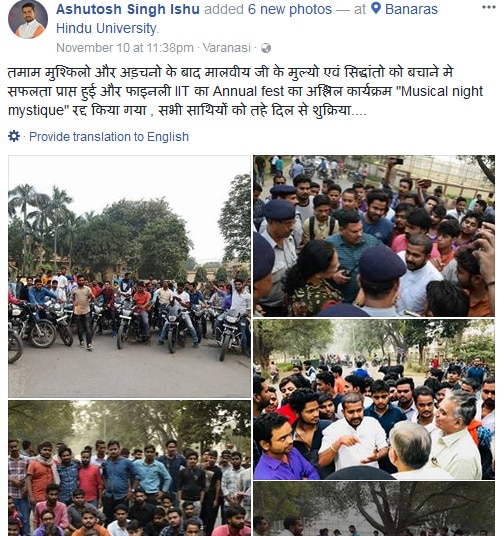Click the Hindi post text body
This screenshot has height=536, width=504.
click(245, 91)
